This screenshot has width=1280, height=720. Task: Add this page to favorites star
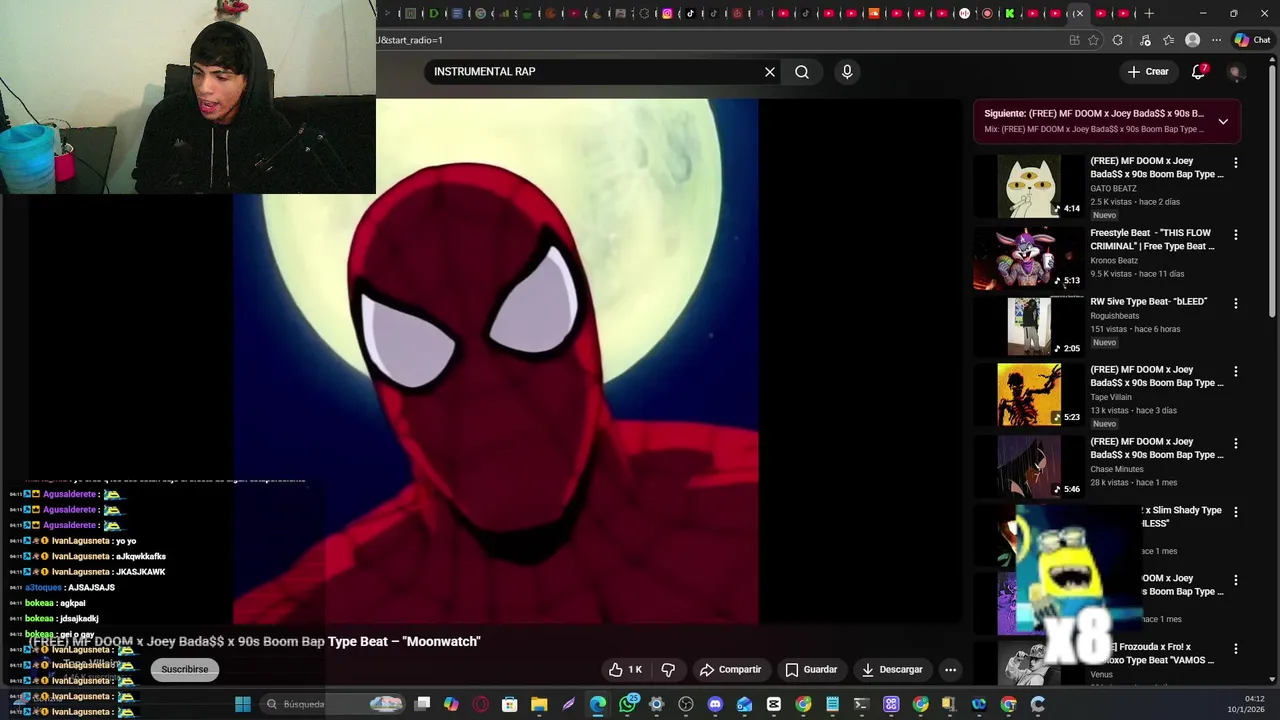(x=1093, y=40)
